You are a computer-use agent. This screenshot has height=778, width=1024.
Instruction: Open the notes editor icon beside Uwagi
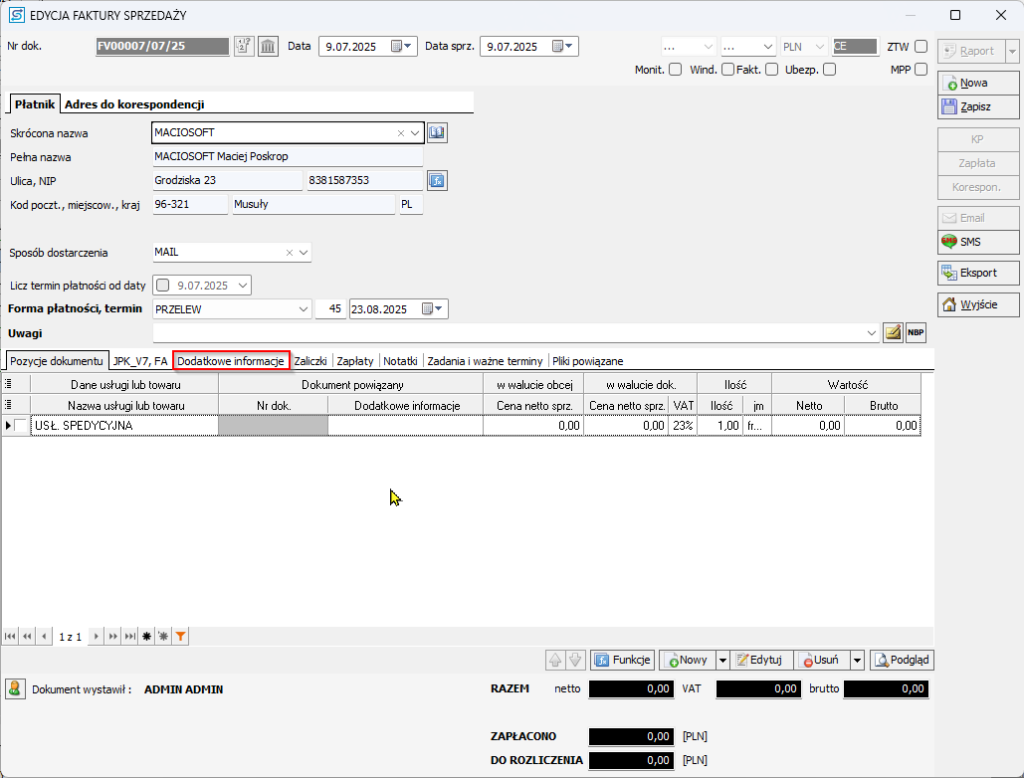pos(894,333)
